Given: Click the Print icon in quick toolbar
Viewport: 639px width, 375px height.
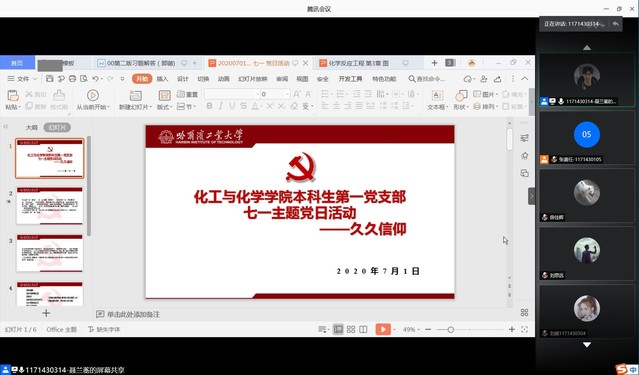Looking at the screenshot, I should [x=72, y=79].
